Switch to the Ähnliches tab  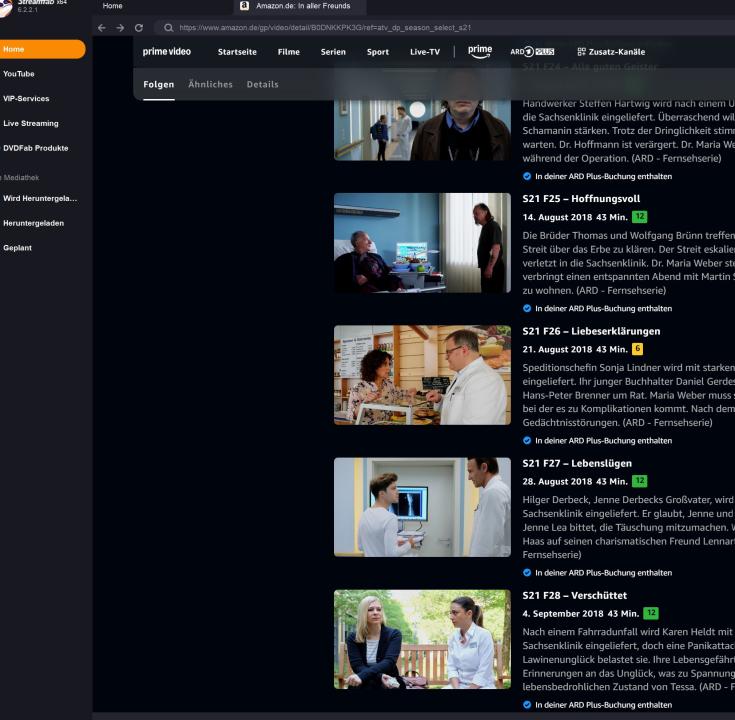pos(210,85)
